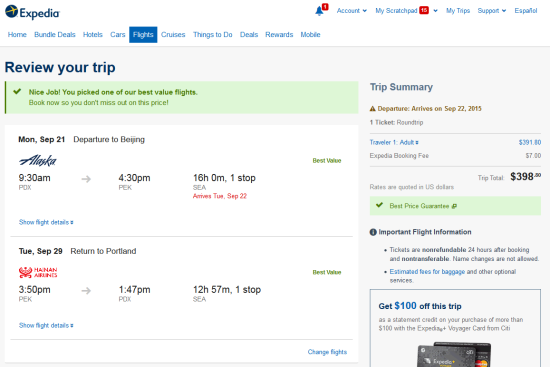Expand the Support dropdown menu

(x=492, y=11)
